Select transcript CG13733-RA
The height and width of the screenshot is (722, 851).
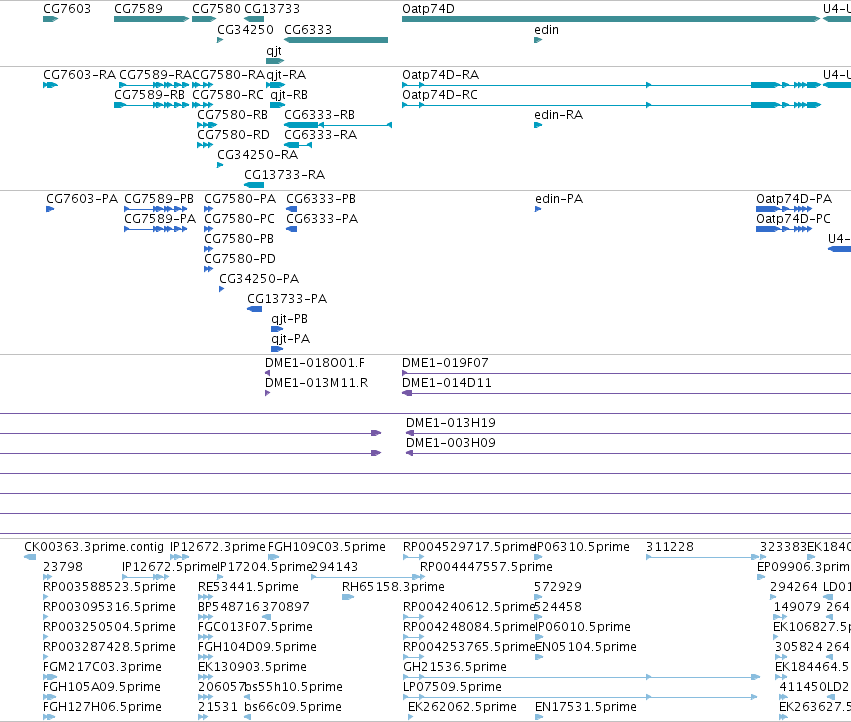(x=284, y=175)
